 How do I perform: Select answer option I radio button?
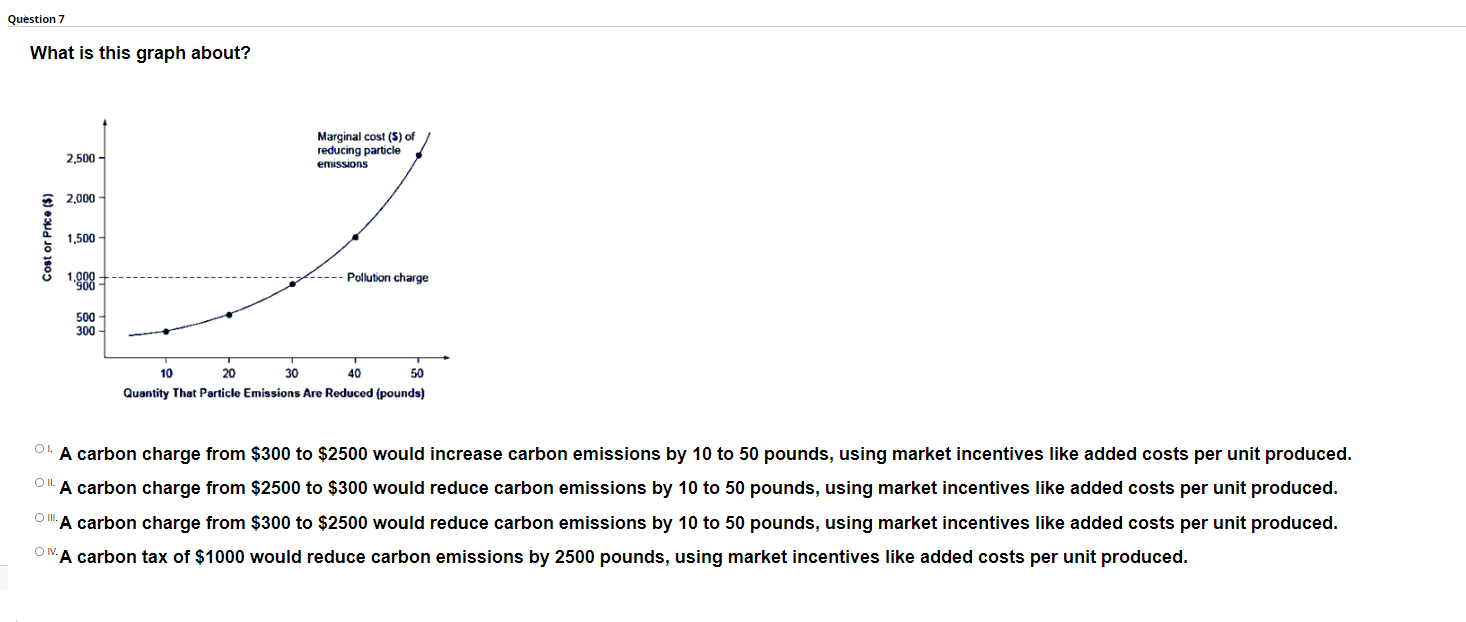38,448
